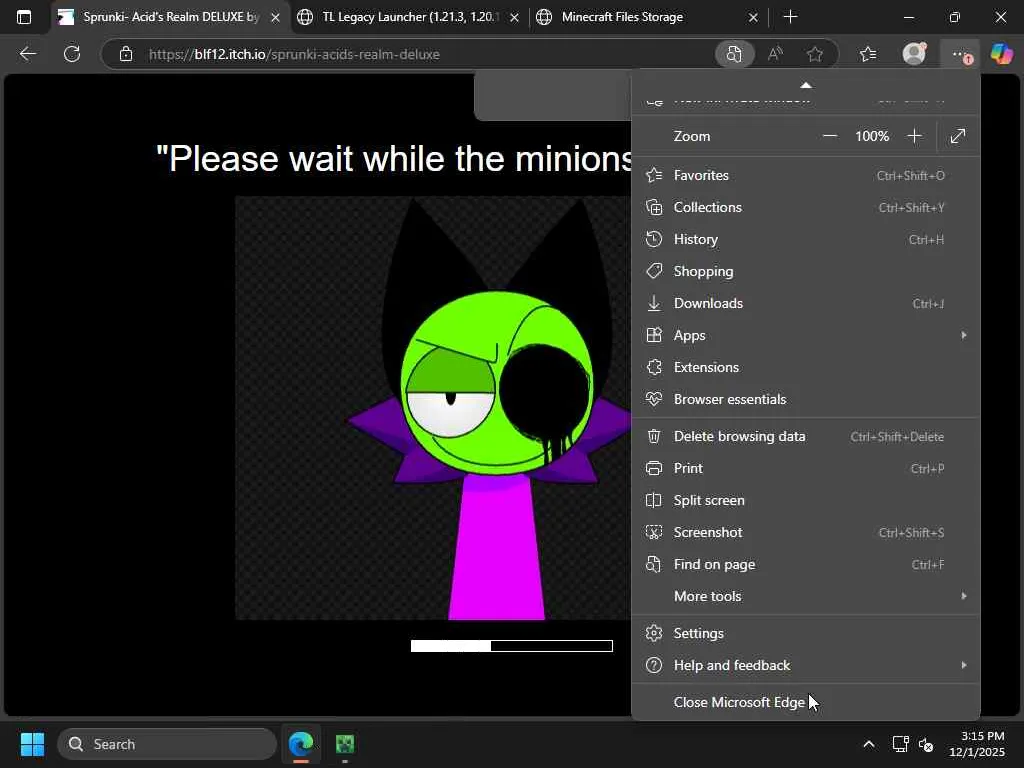
Task: Select Print in the Edge menu
Action: (805, 468)
